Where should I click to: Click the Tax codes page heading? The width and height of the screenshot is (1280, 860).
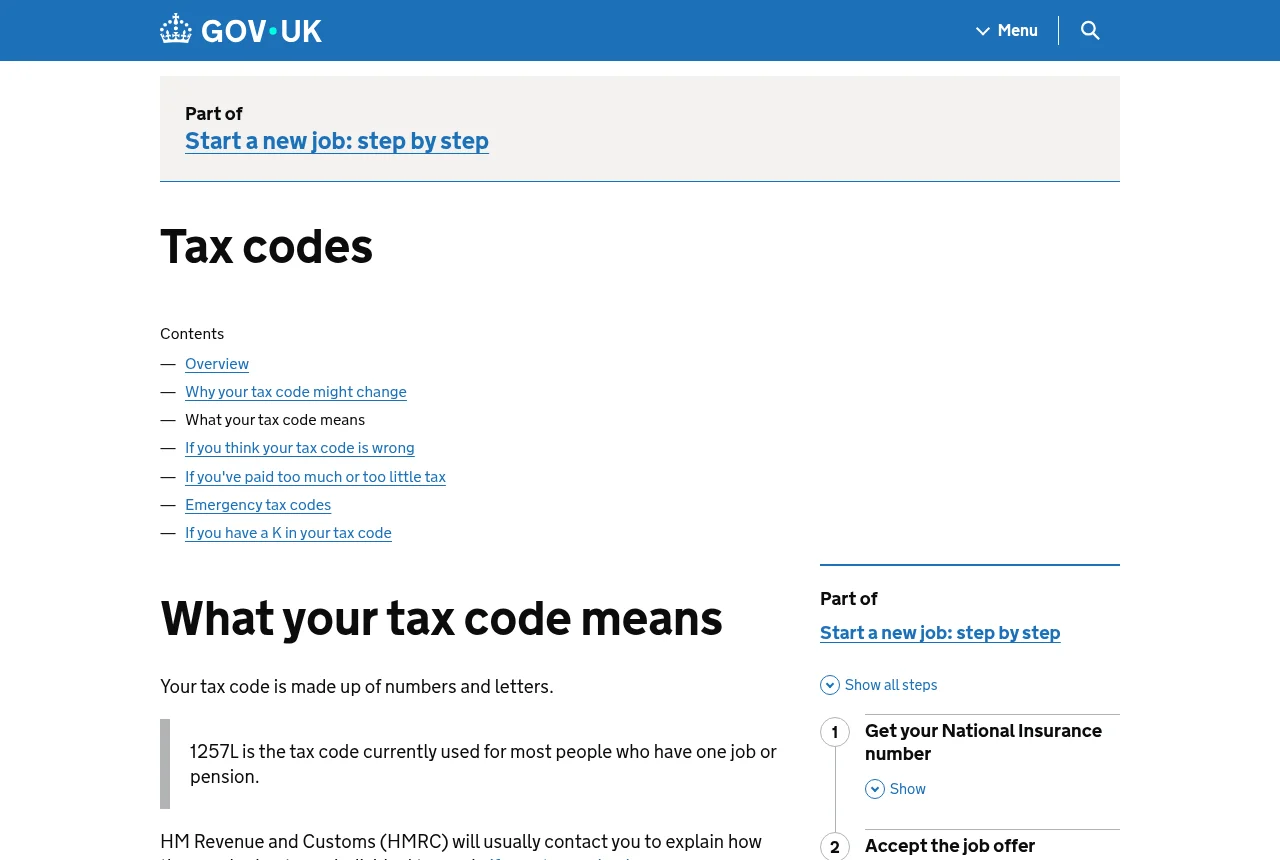[266, 246]
